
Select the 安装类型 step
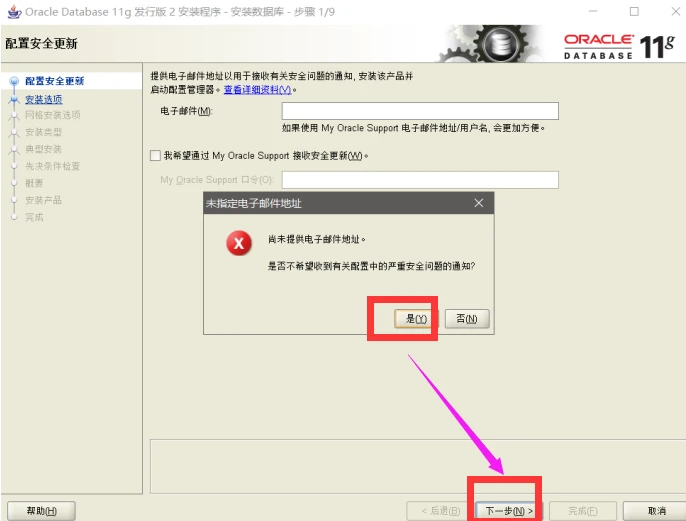43,132
